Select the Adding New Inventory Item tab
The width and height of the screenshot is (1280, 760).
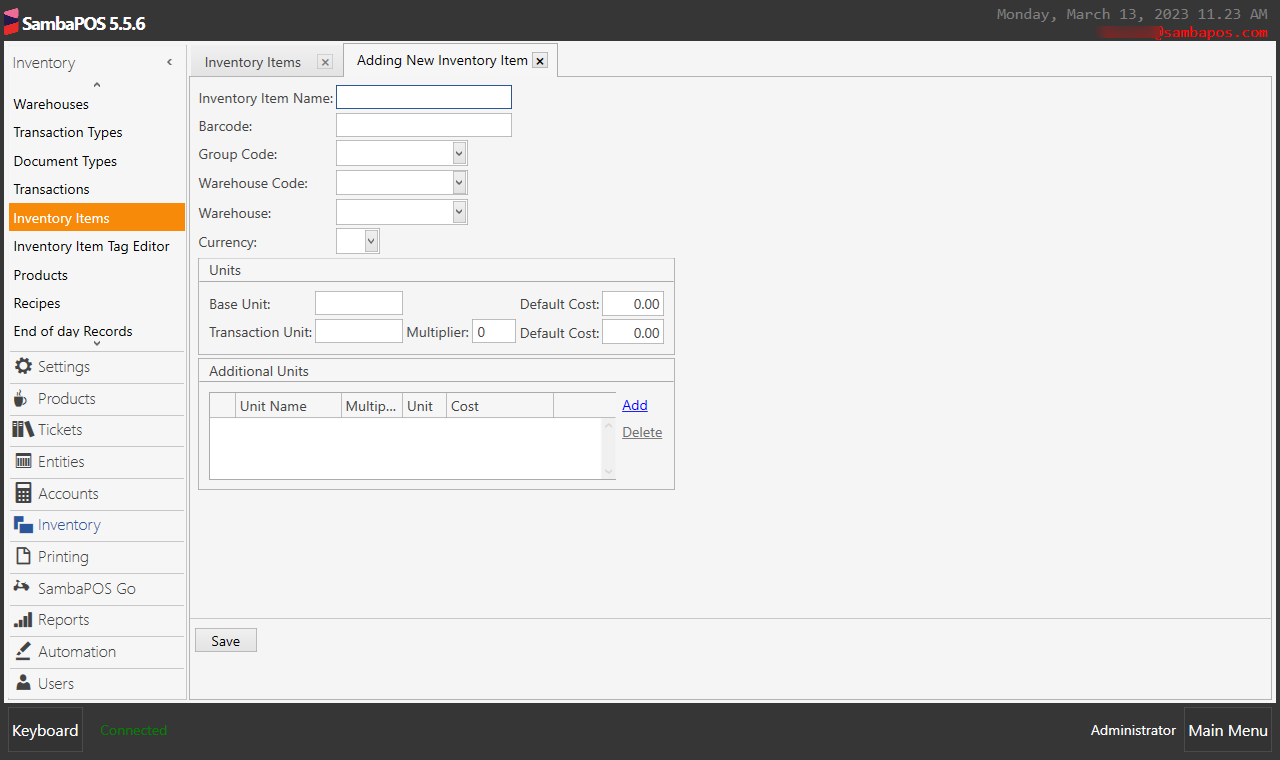[443, 60]
